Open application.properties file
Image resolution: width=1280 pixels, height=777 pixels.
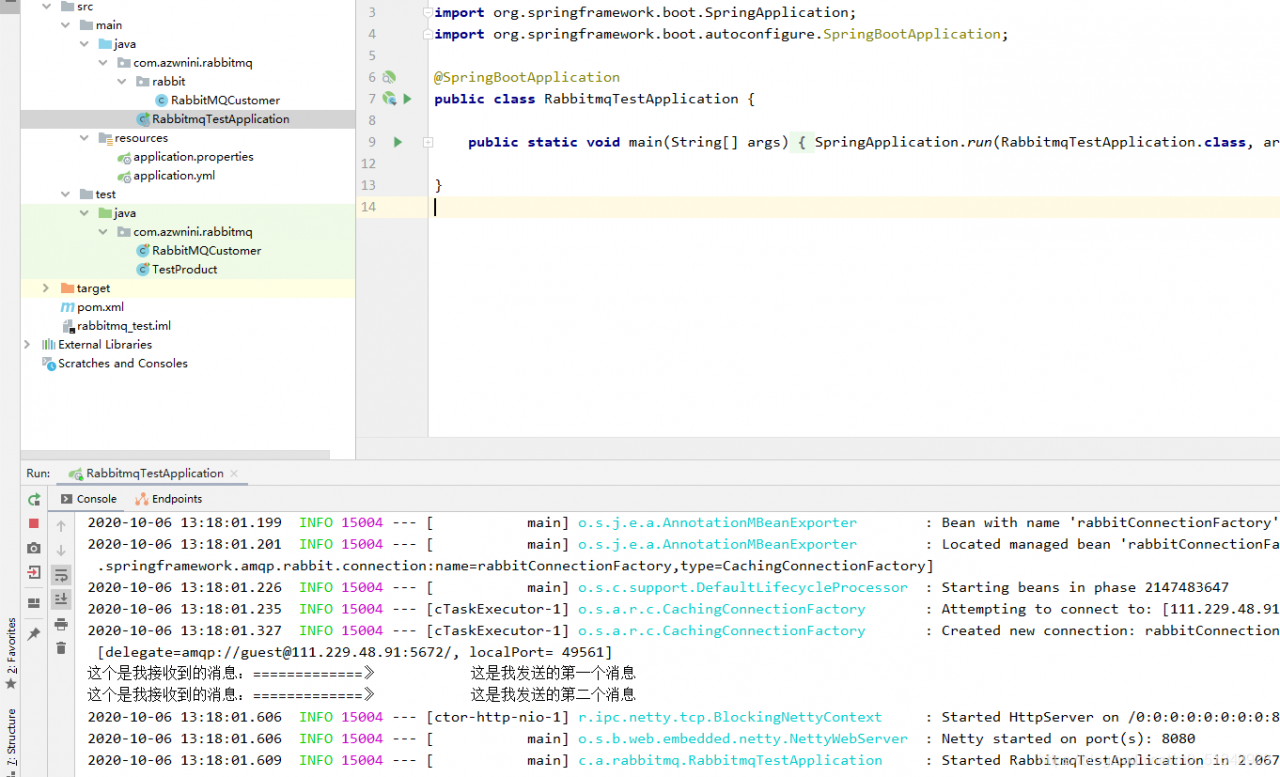click(x=193, y=157)
